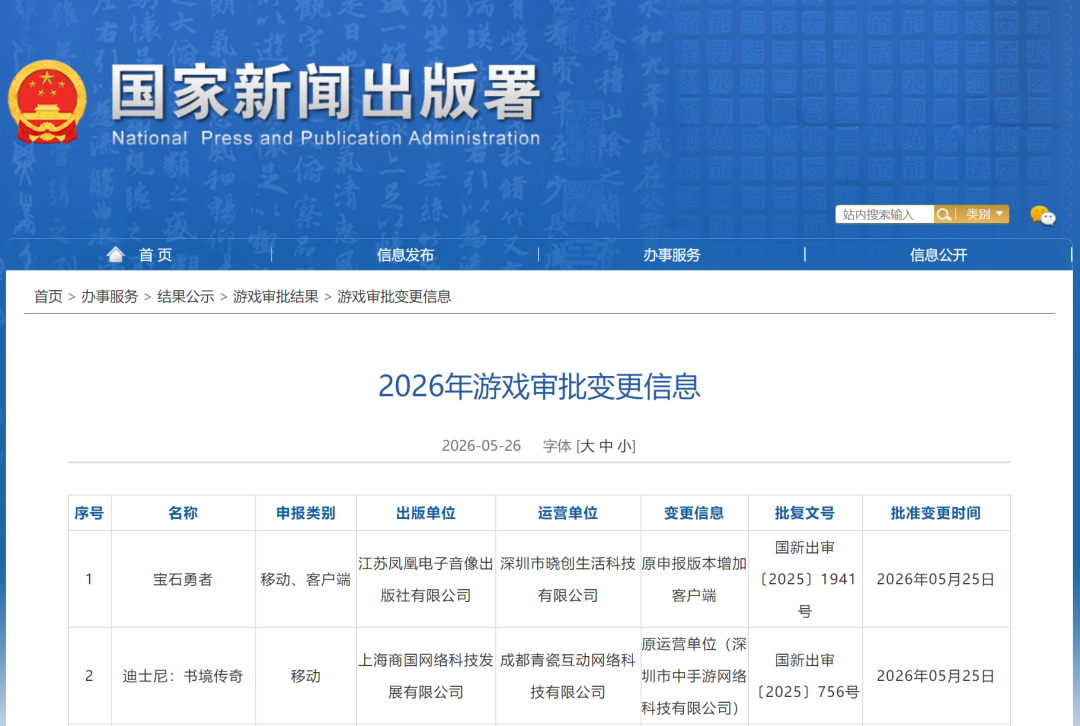This screenshot has height=726, width=1080.
Task: Click the 运营单位 column header
Action: click(x=568, y=513)
